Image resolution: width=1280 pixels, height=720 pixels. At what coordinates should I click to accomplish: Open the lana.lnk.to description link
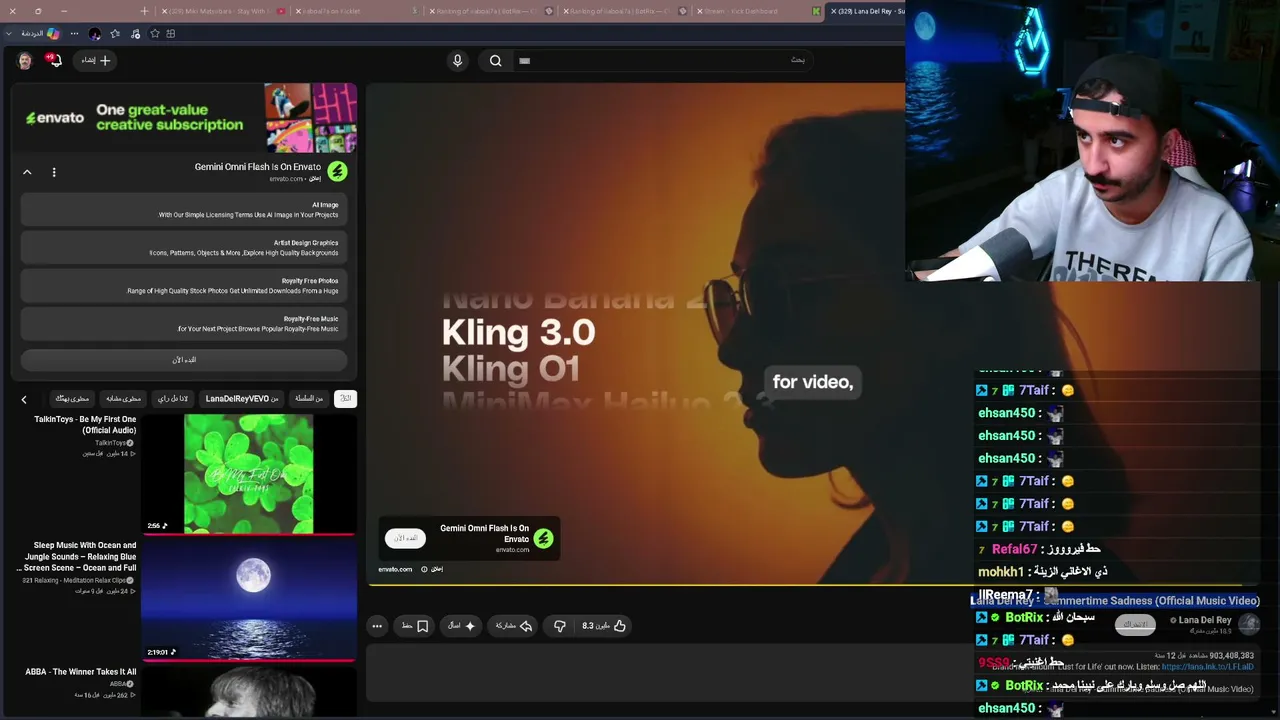pos(1207,667)
